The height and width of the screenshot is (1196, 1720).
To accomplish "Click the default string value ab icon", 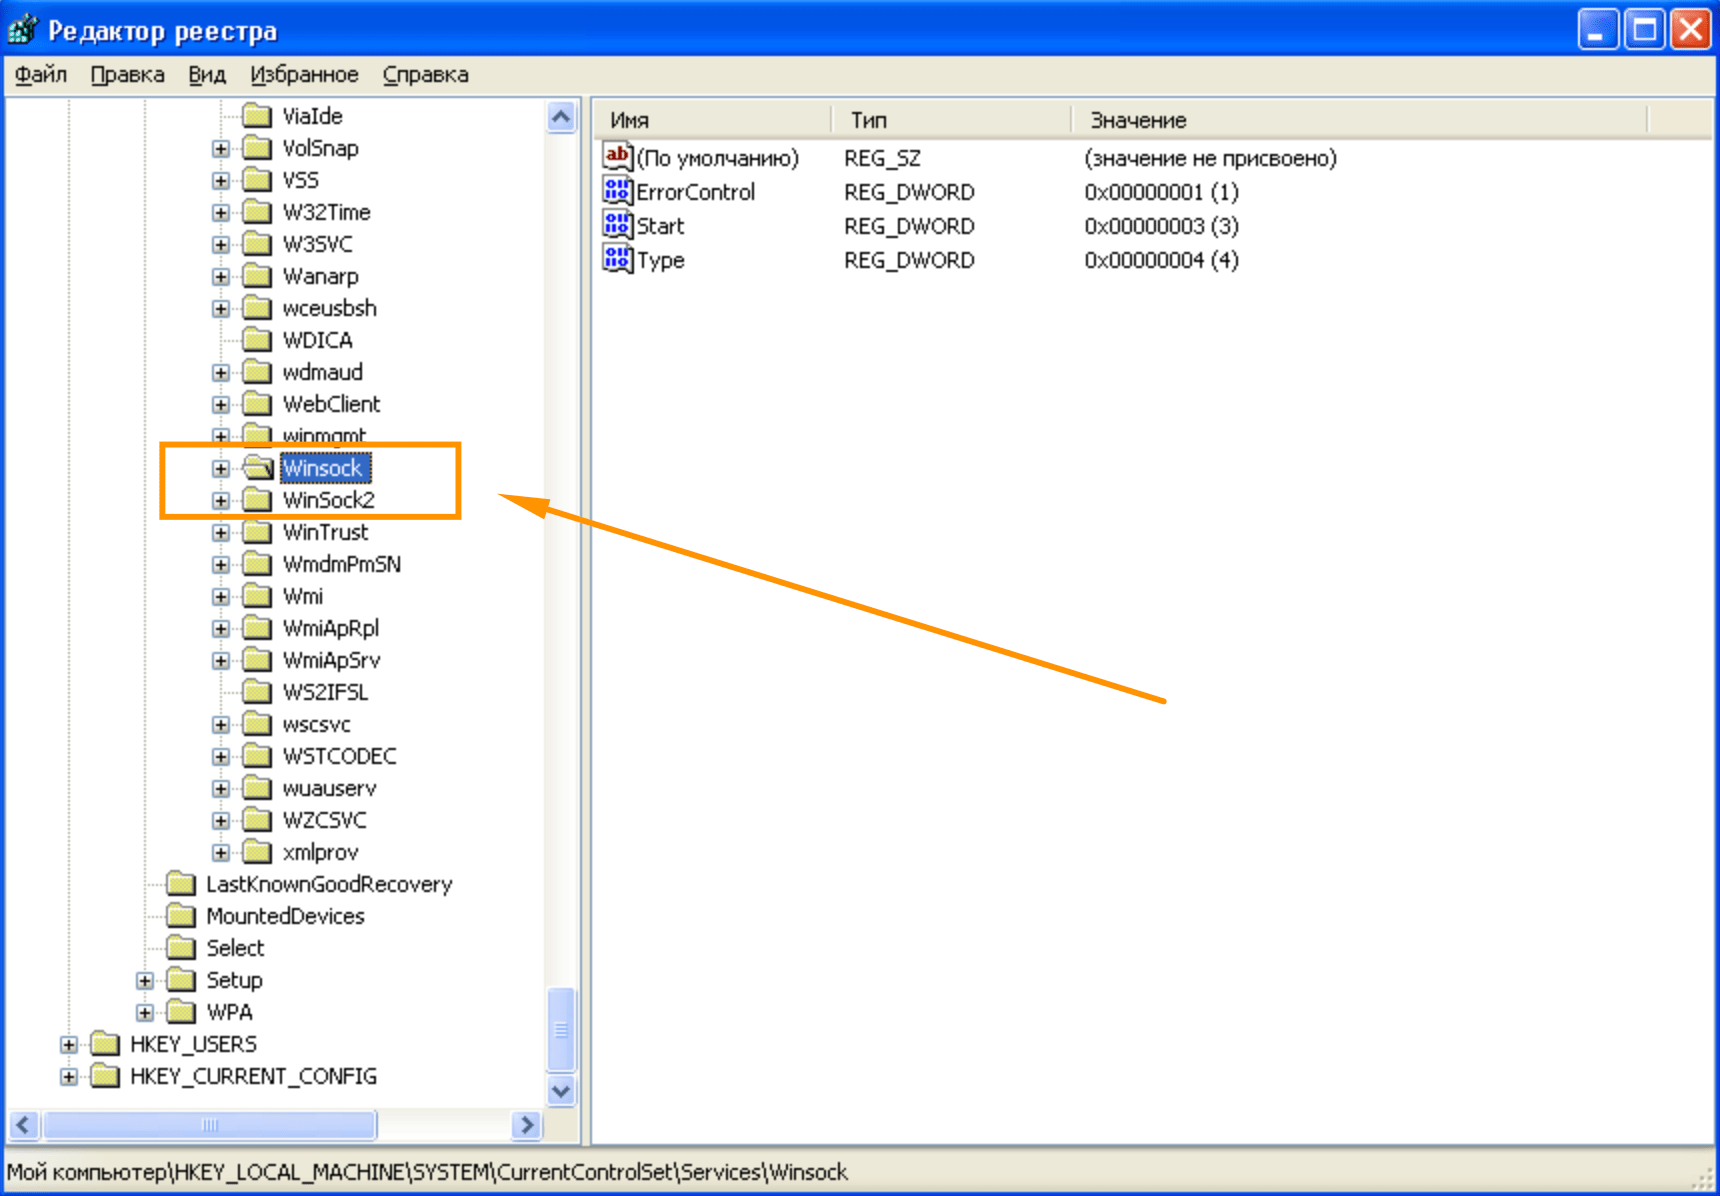I will [x=617, y=156].
